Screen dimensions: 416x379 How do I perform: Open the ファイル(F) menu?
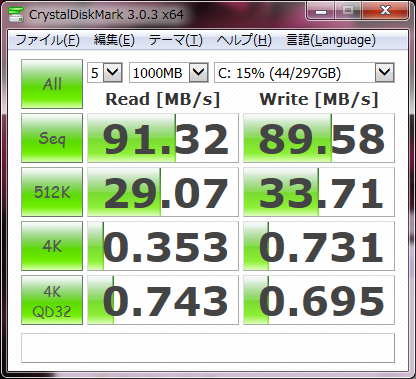(47, 40)
